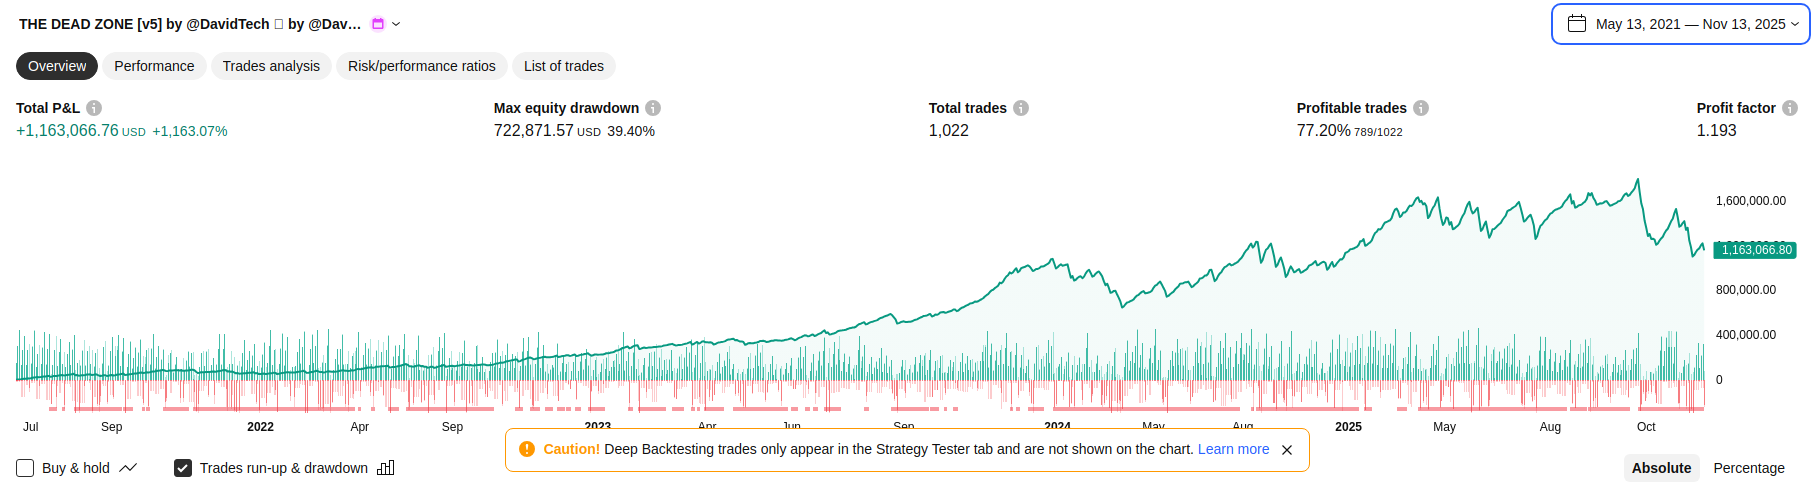Viewport: 1815px width, 492px height.
Task: Dismiss the Deep Backtesting caution banner
Action: [x=1287, y=450]
